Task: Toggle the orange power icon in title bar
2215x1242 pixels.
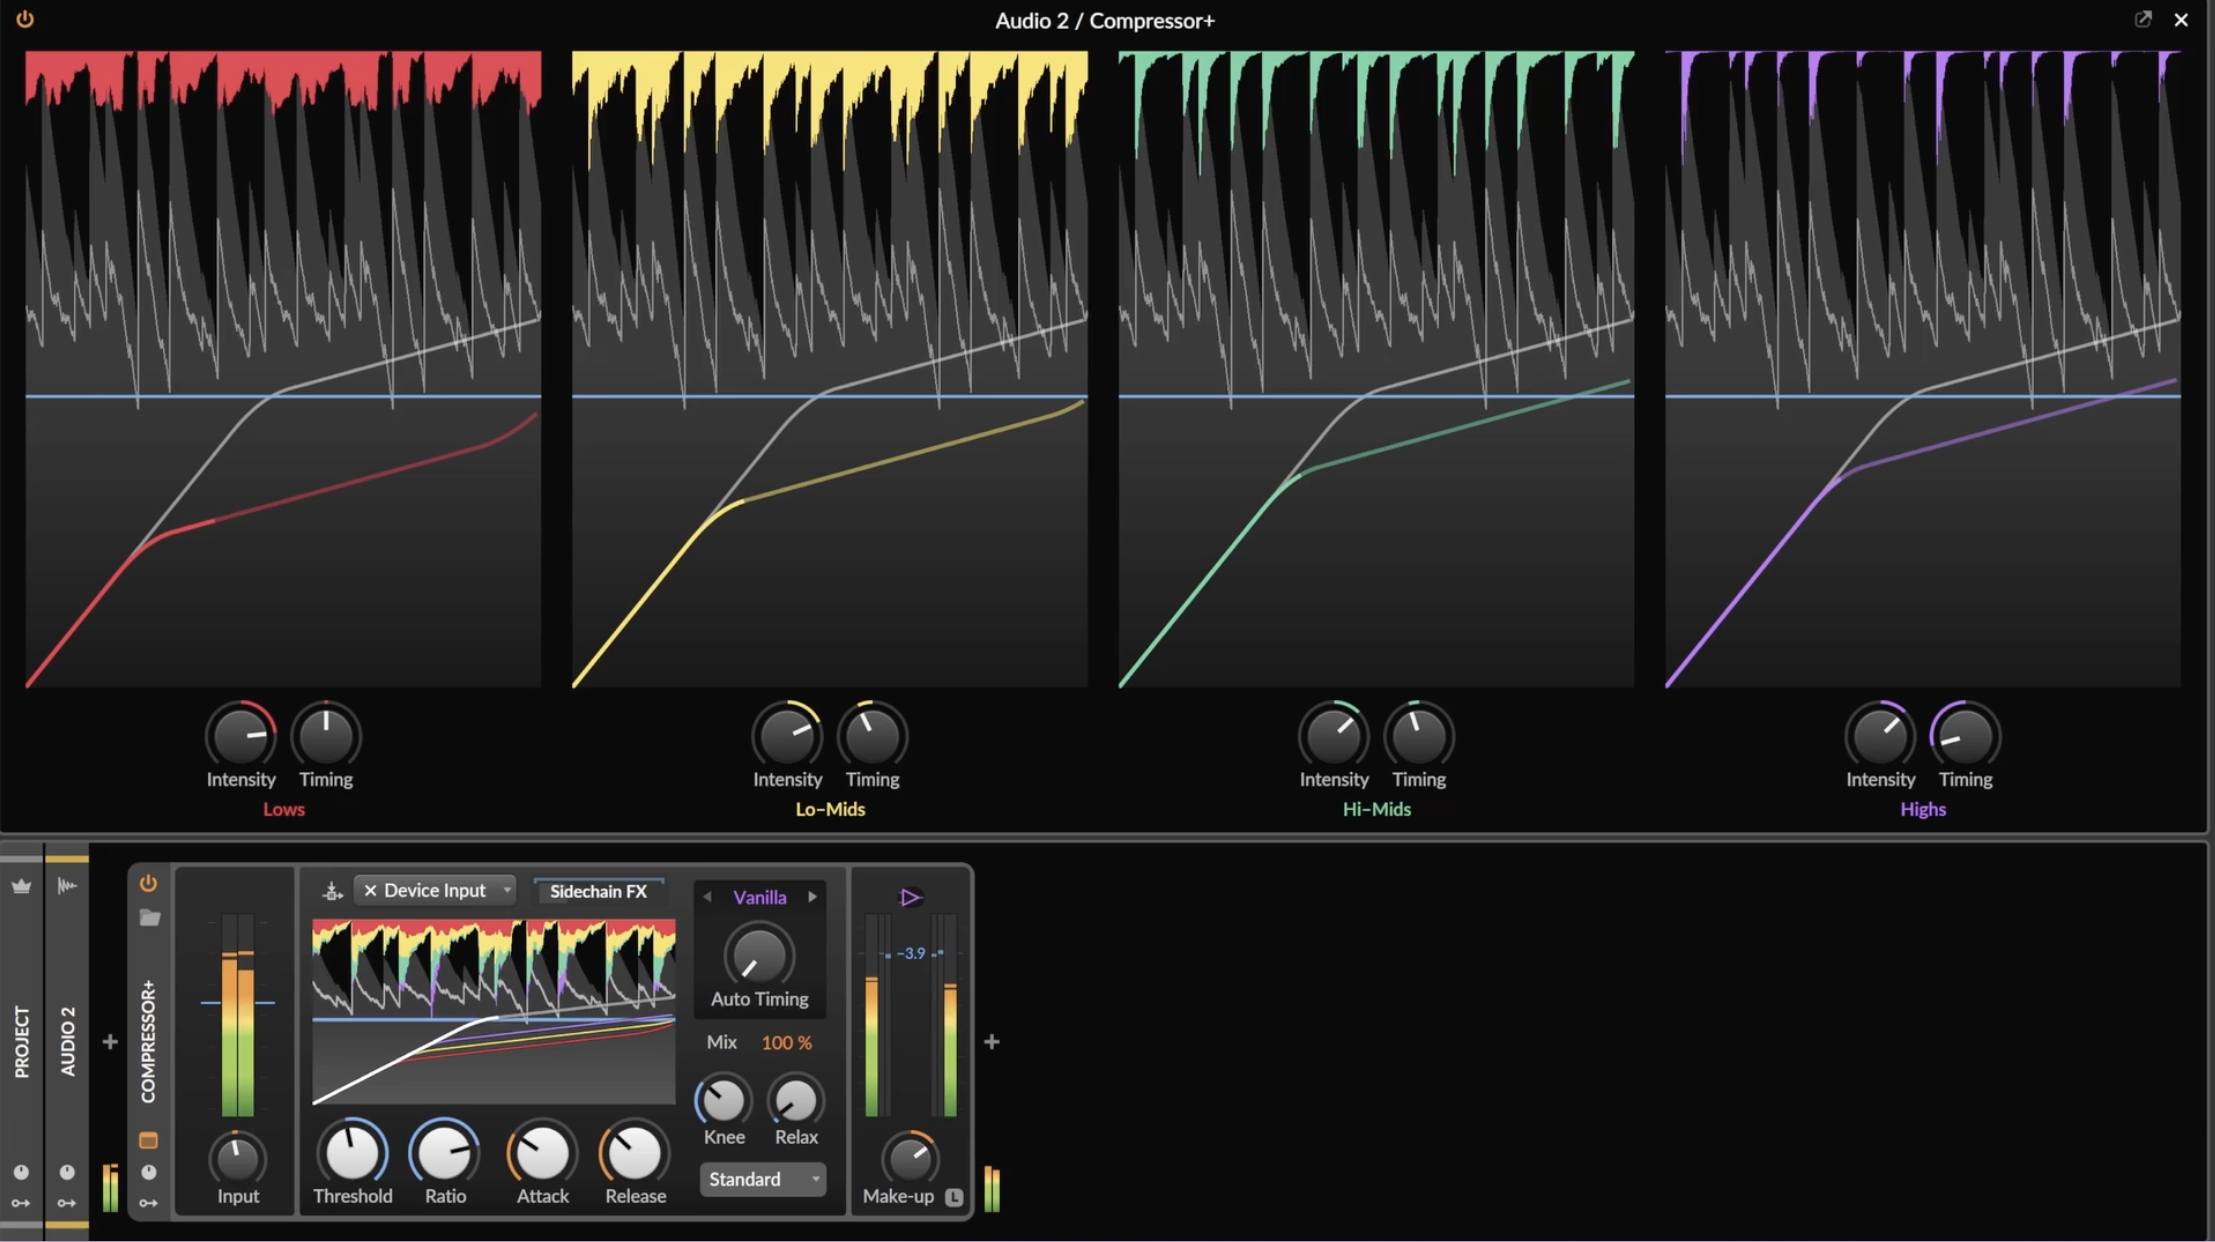Action: 25,19
